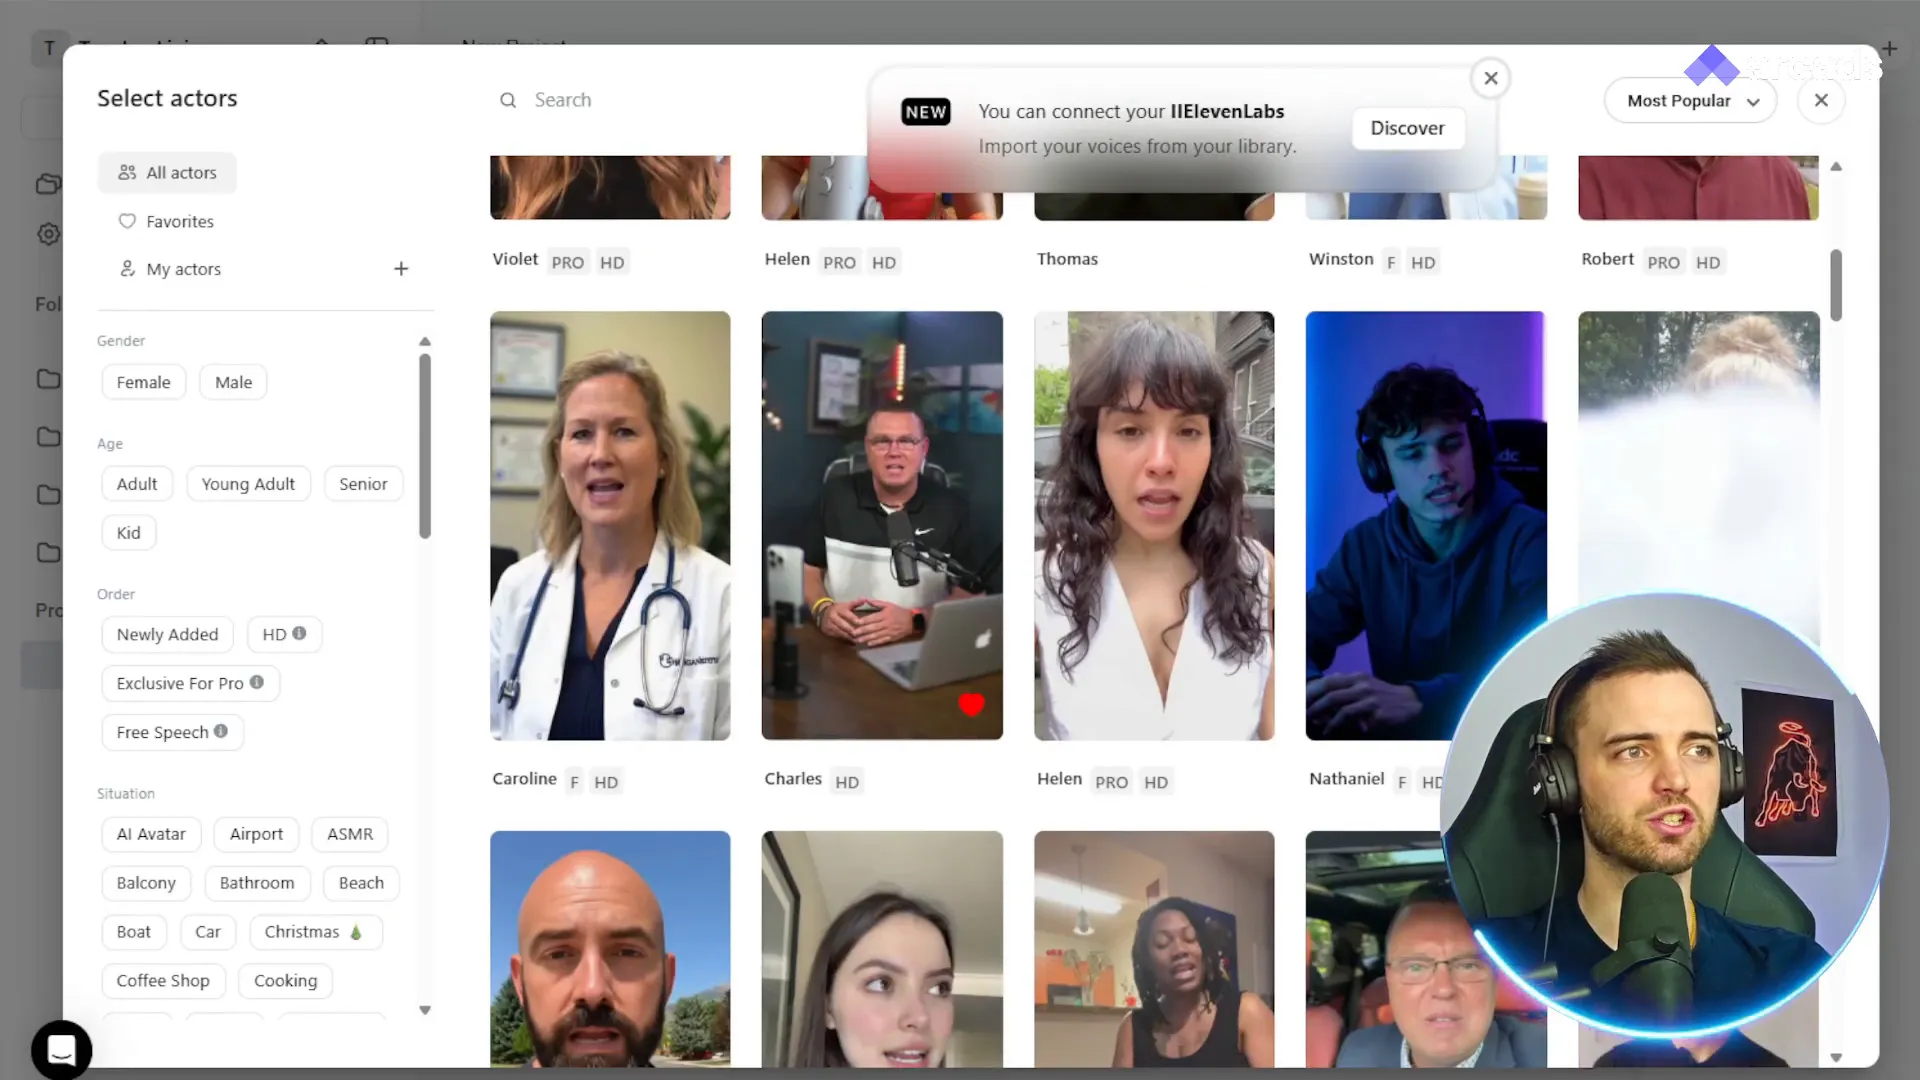Click the red heart on Charles thumbnail
1920x1080 pixels.
click(971, 704)
